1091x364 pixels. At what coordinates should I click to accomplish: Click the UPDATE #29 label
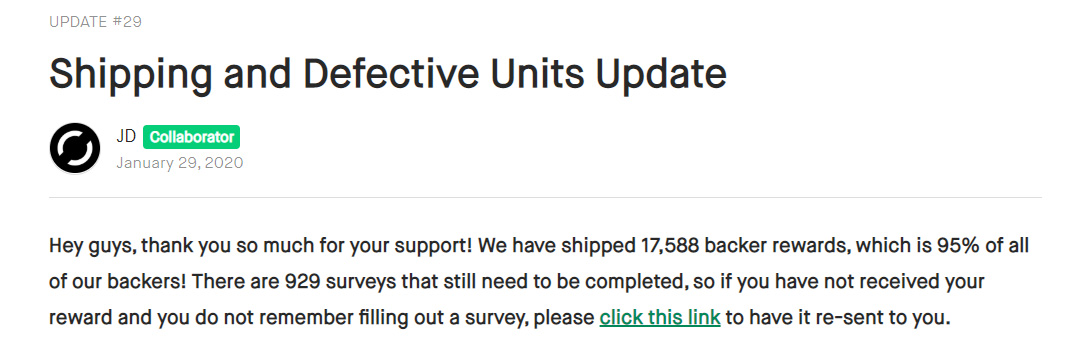coord(95,22)
